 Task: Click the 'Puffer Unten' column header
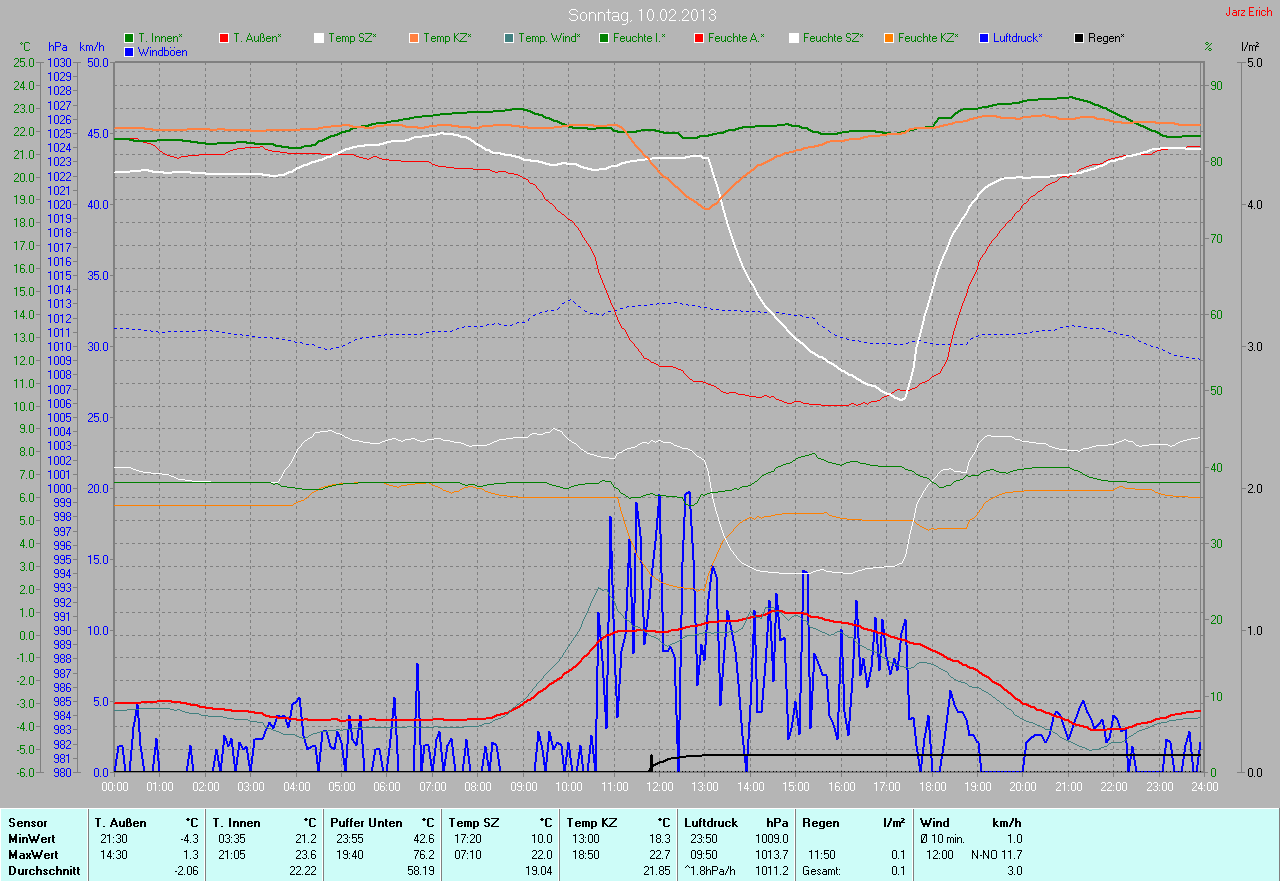click(366, 822)
